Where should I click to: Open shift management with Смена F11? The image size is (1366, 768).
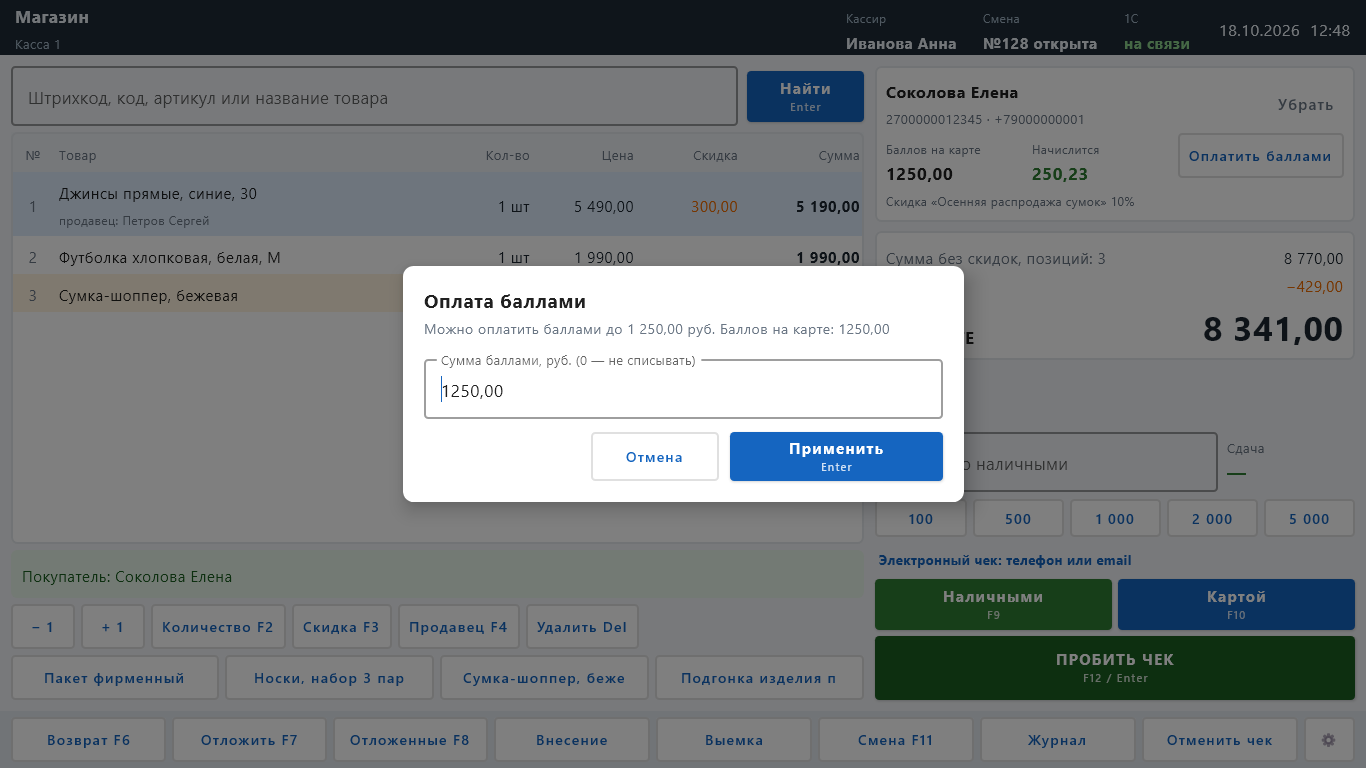coord(895,740)
